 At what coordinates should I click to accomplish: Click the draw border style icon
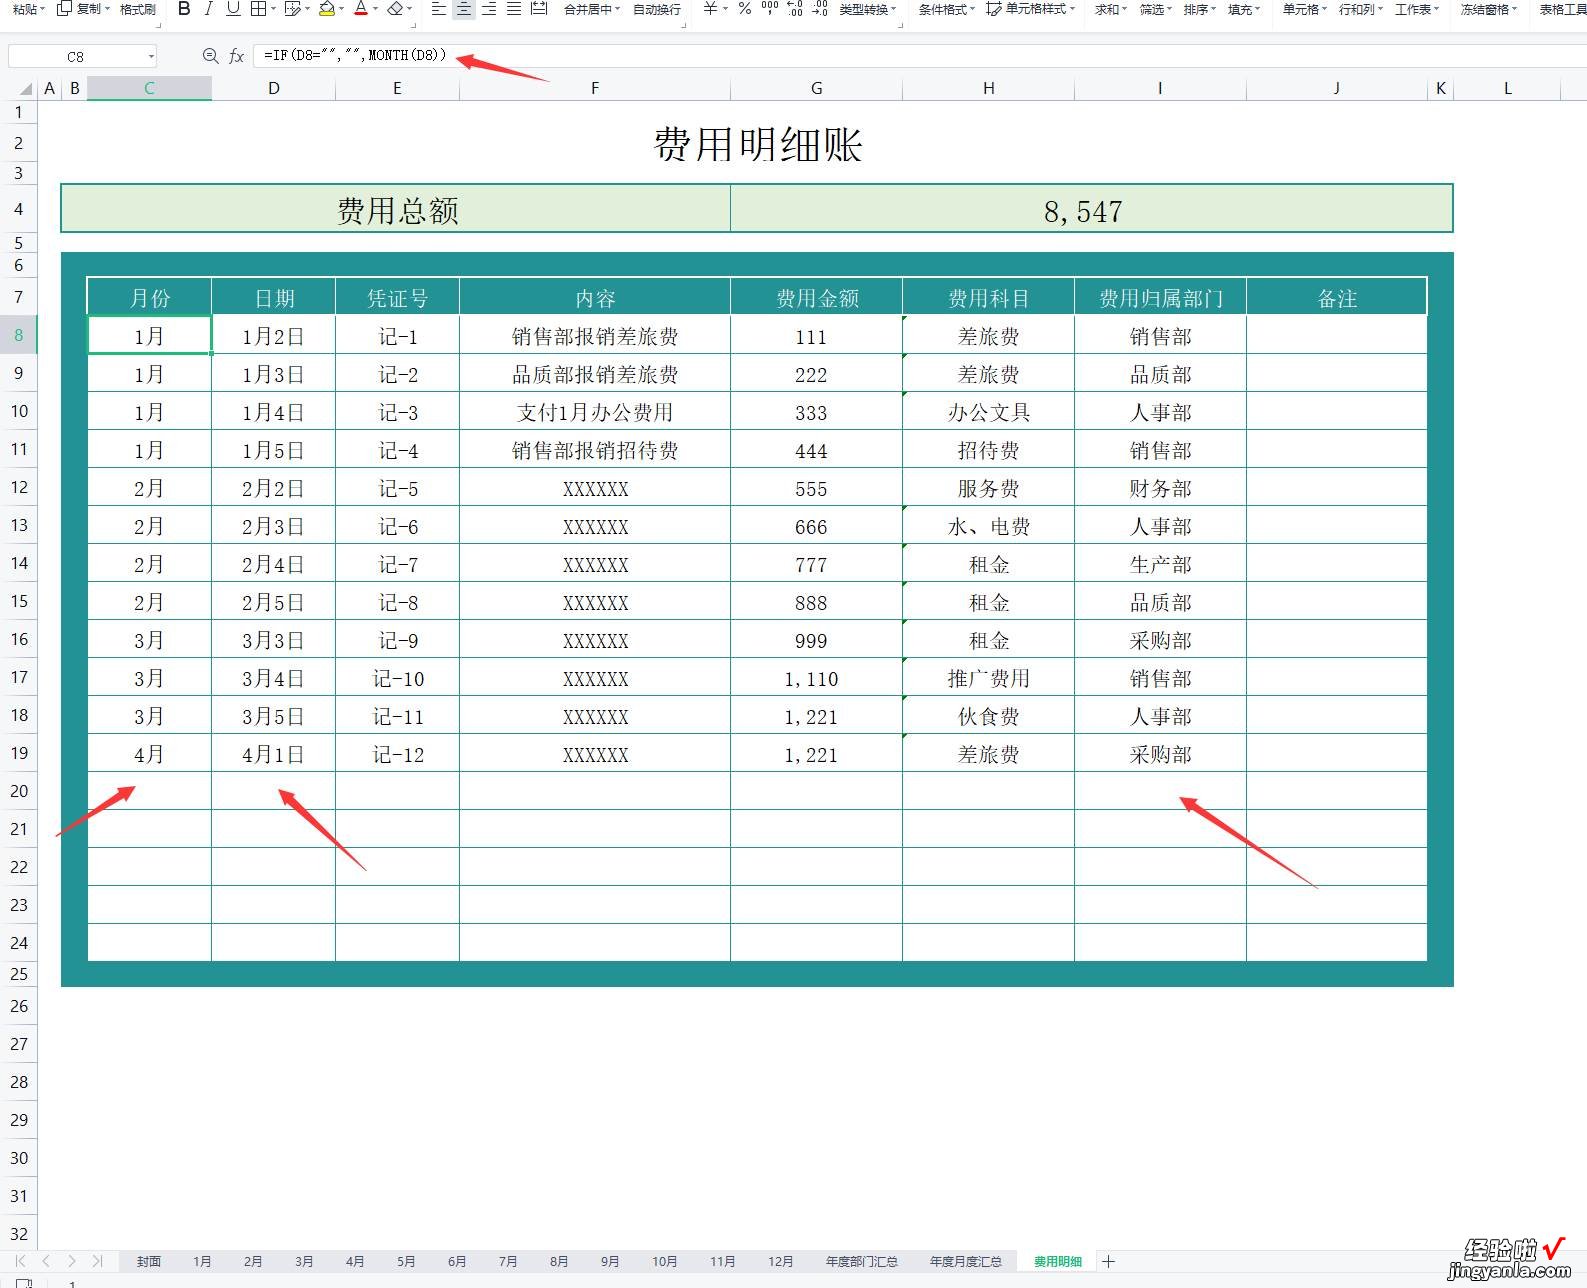tap(293, 9)
